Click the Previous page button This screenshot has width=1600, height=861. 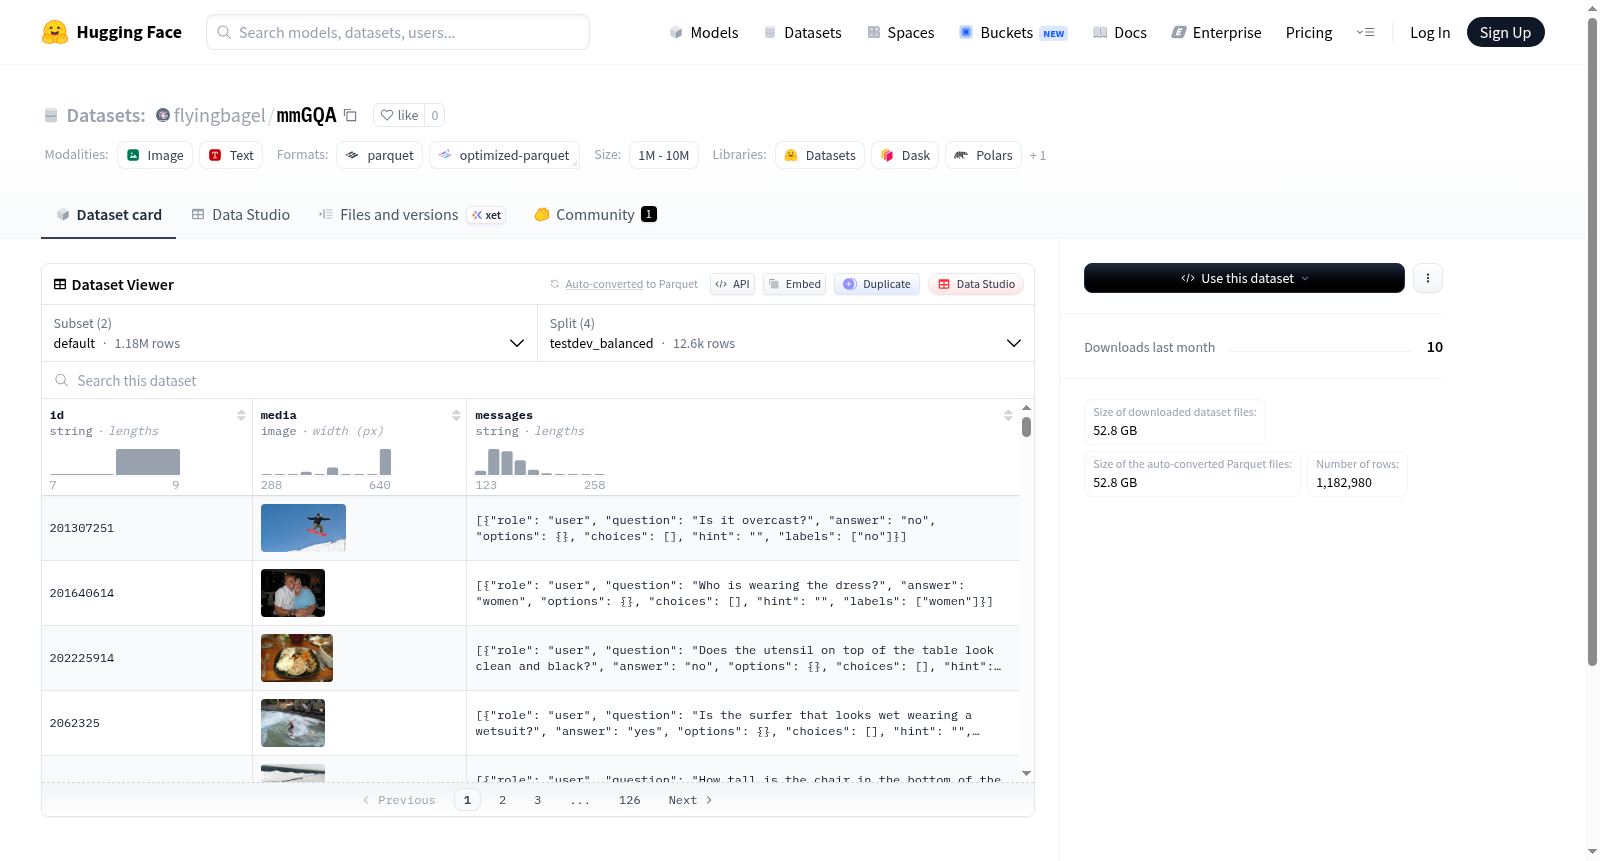coord(399,800)
